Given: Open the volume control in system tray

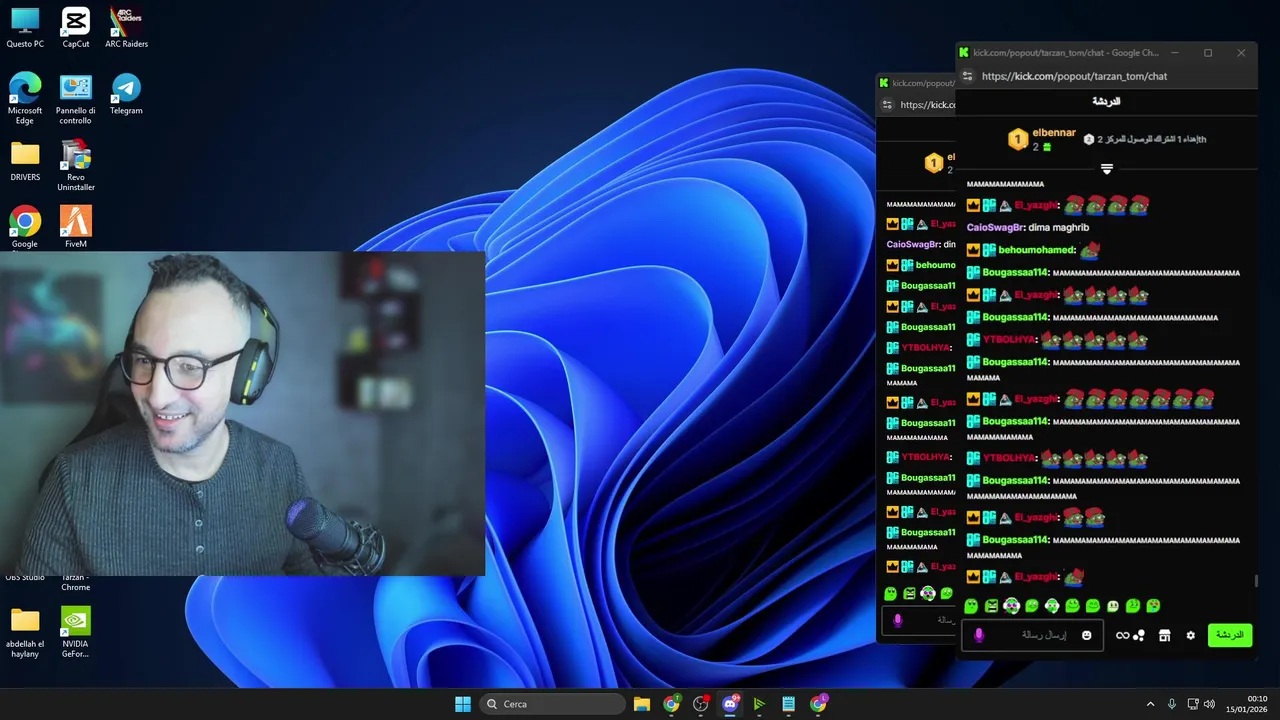Looking at the screenshot, I should 1209,704.
